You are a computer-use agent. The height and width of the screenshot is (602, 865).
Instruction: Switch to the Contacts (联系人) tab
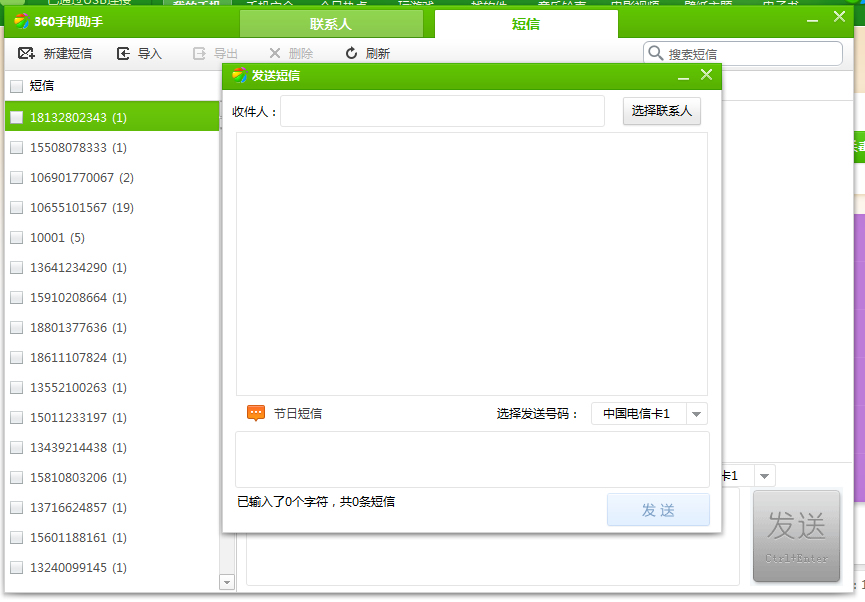pyautogui.click(x=331, y=24)
